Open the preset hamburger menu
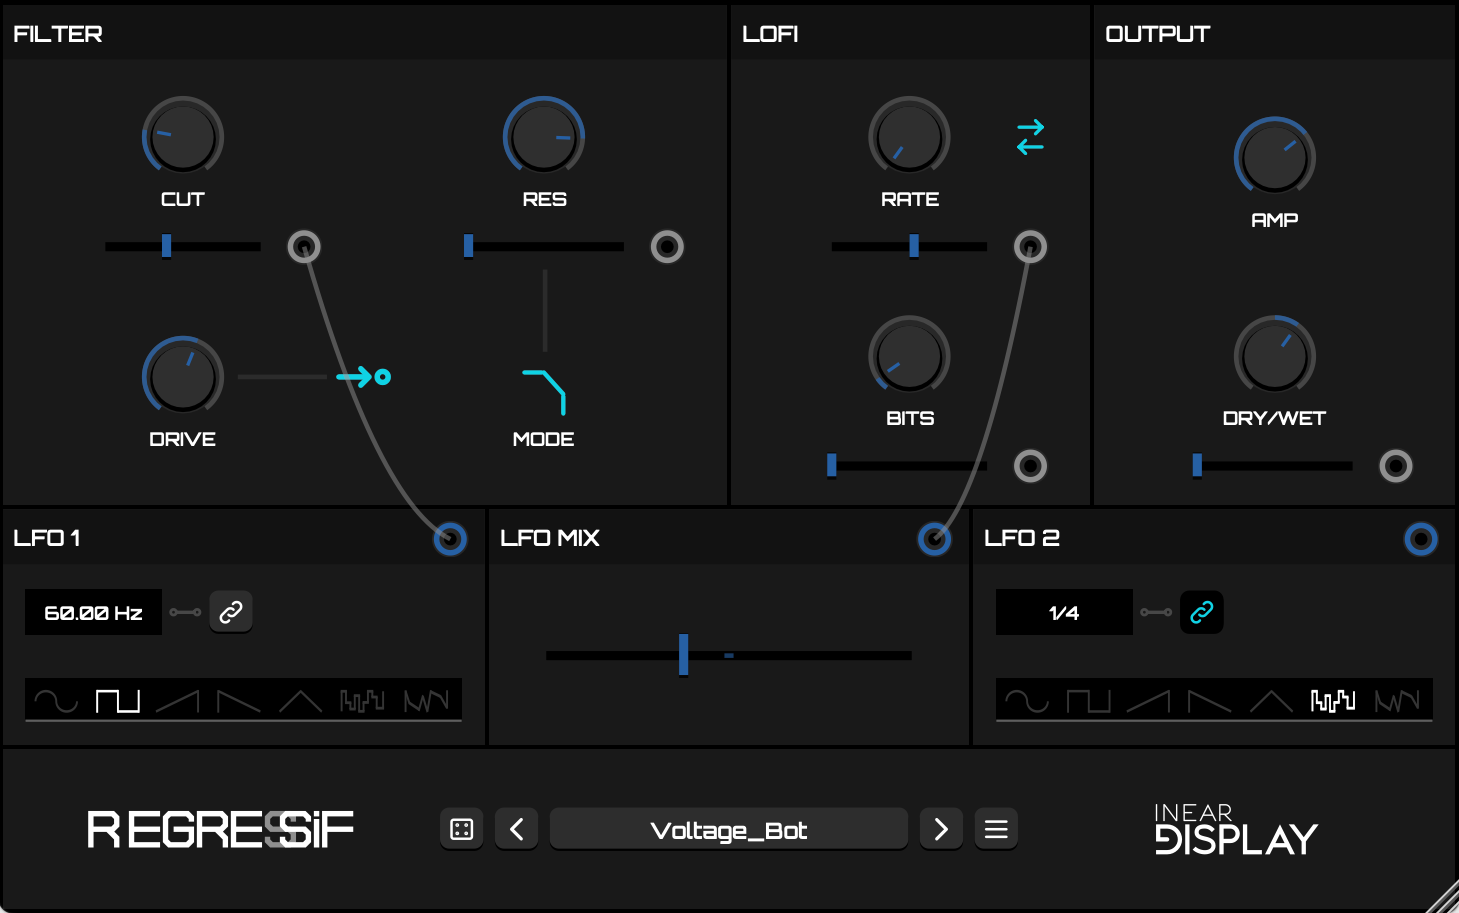This screenshot has width=1459, height=913. pos(996,829)
